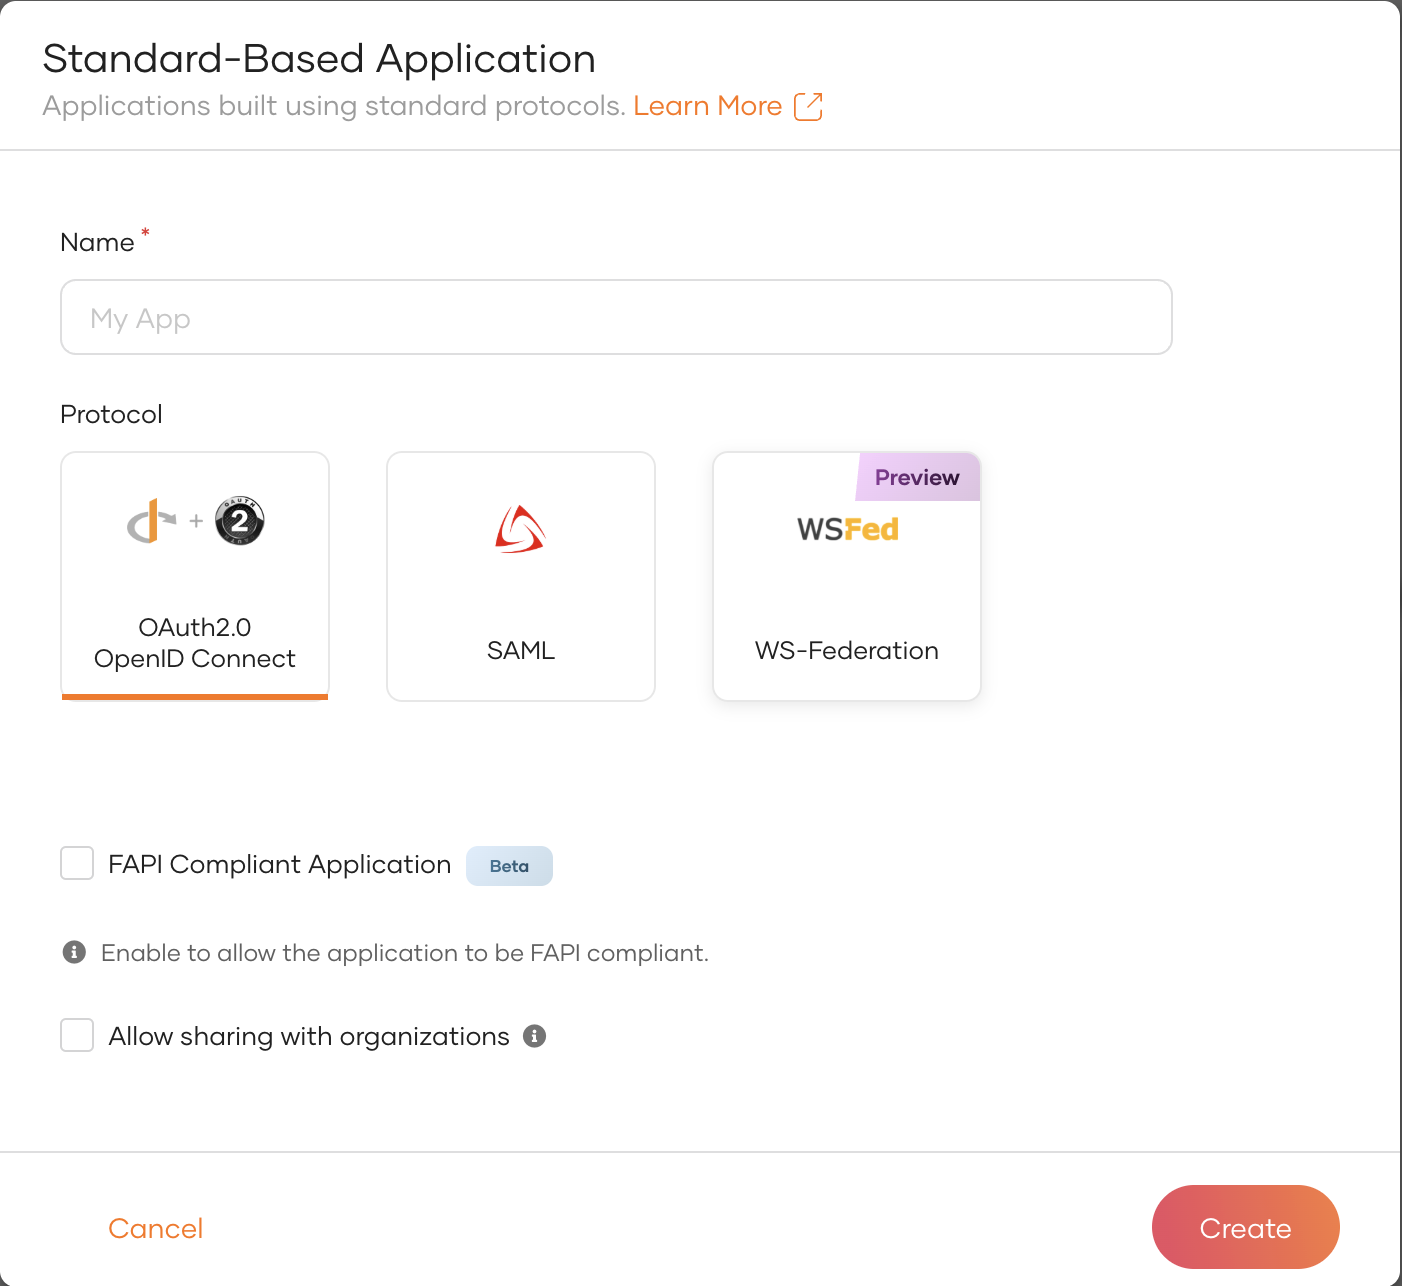
Task: Select the OAuth2.0 OpenID Connect protocol
Action: coord(195,642)
